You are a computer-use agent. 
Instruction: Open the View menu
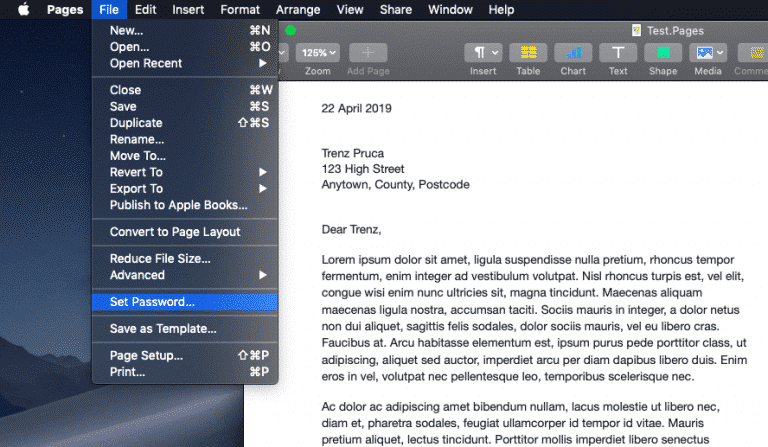coord(350,9)
